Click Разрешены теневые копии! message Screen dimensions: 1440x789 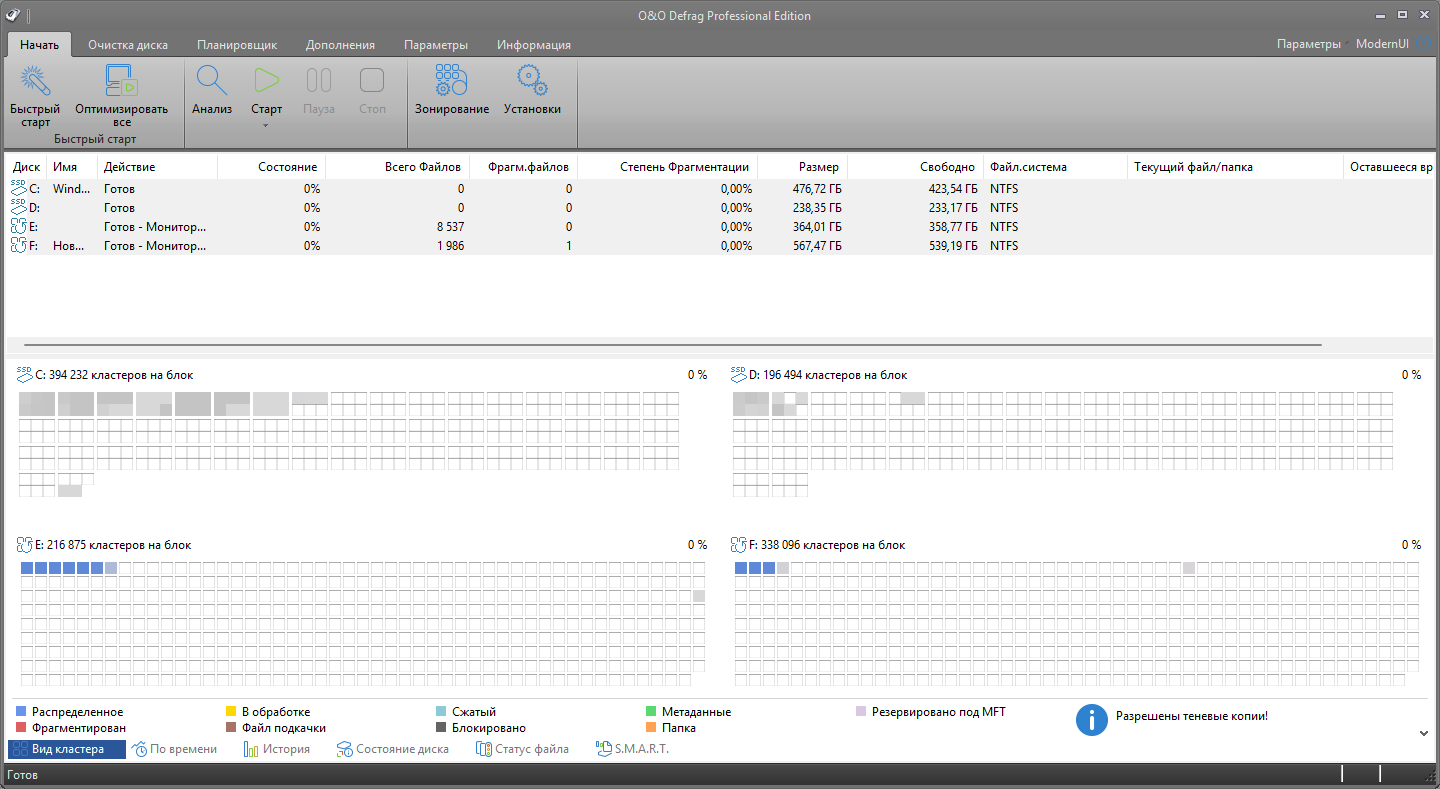[1191, 716]
